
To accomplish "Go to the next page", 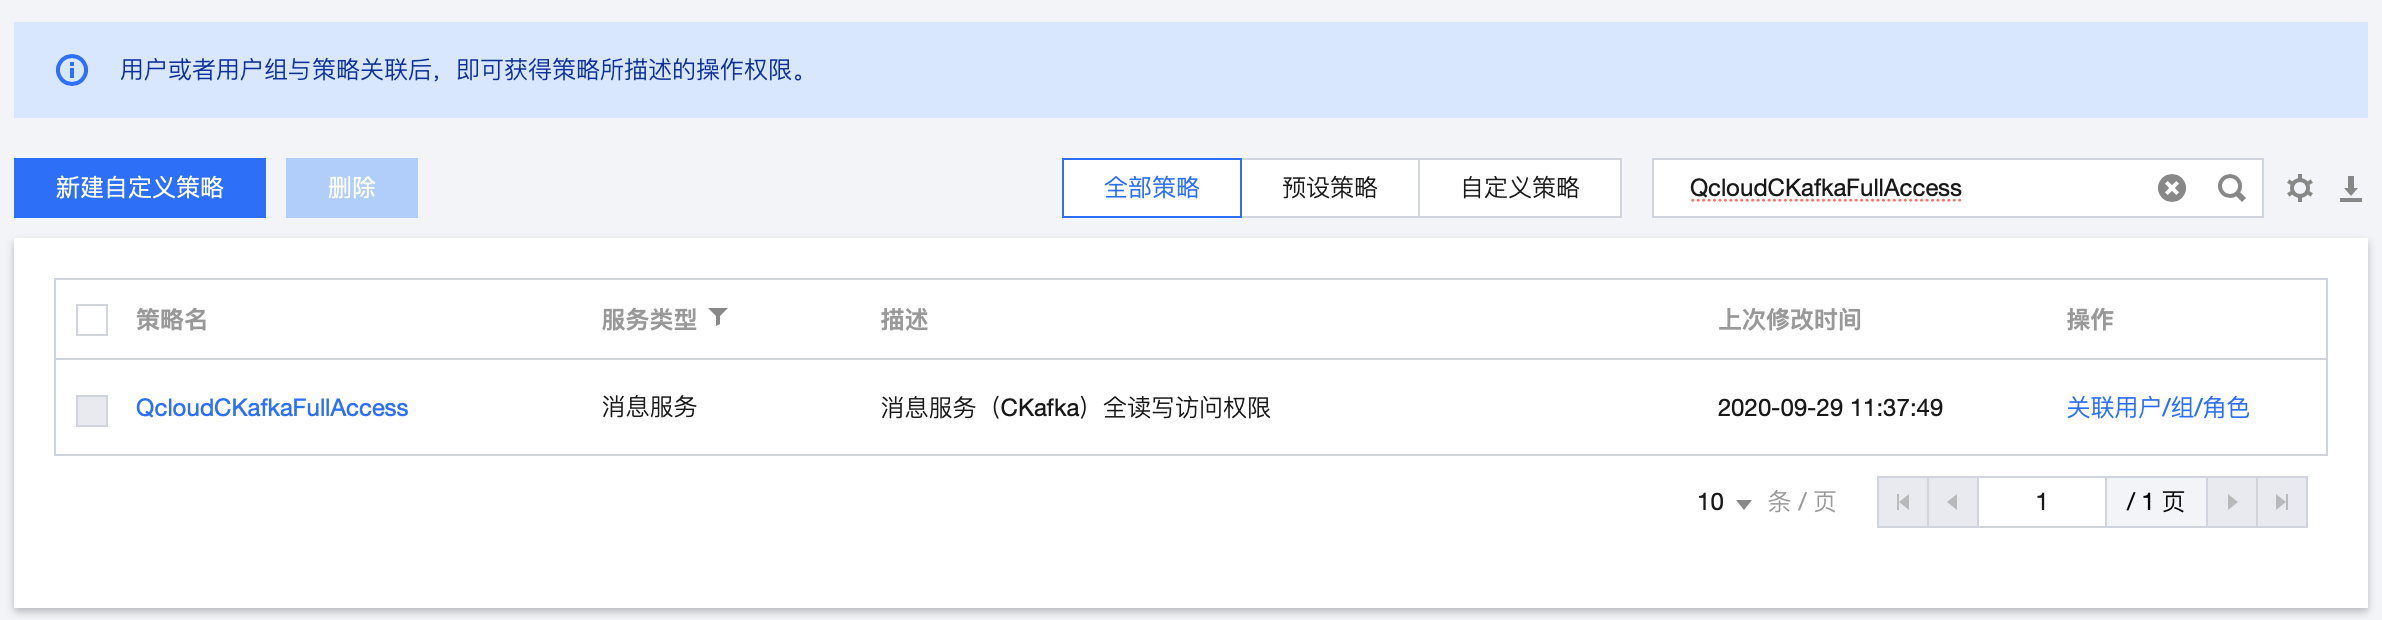I will 2232,502.
